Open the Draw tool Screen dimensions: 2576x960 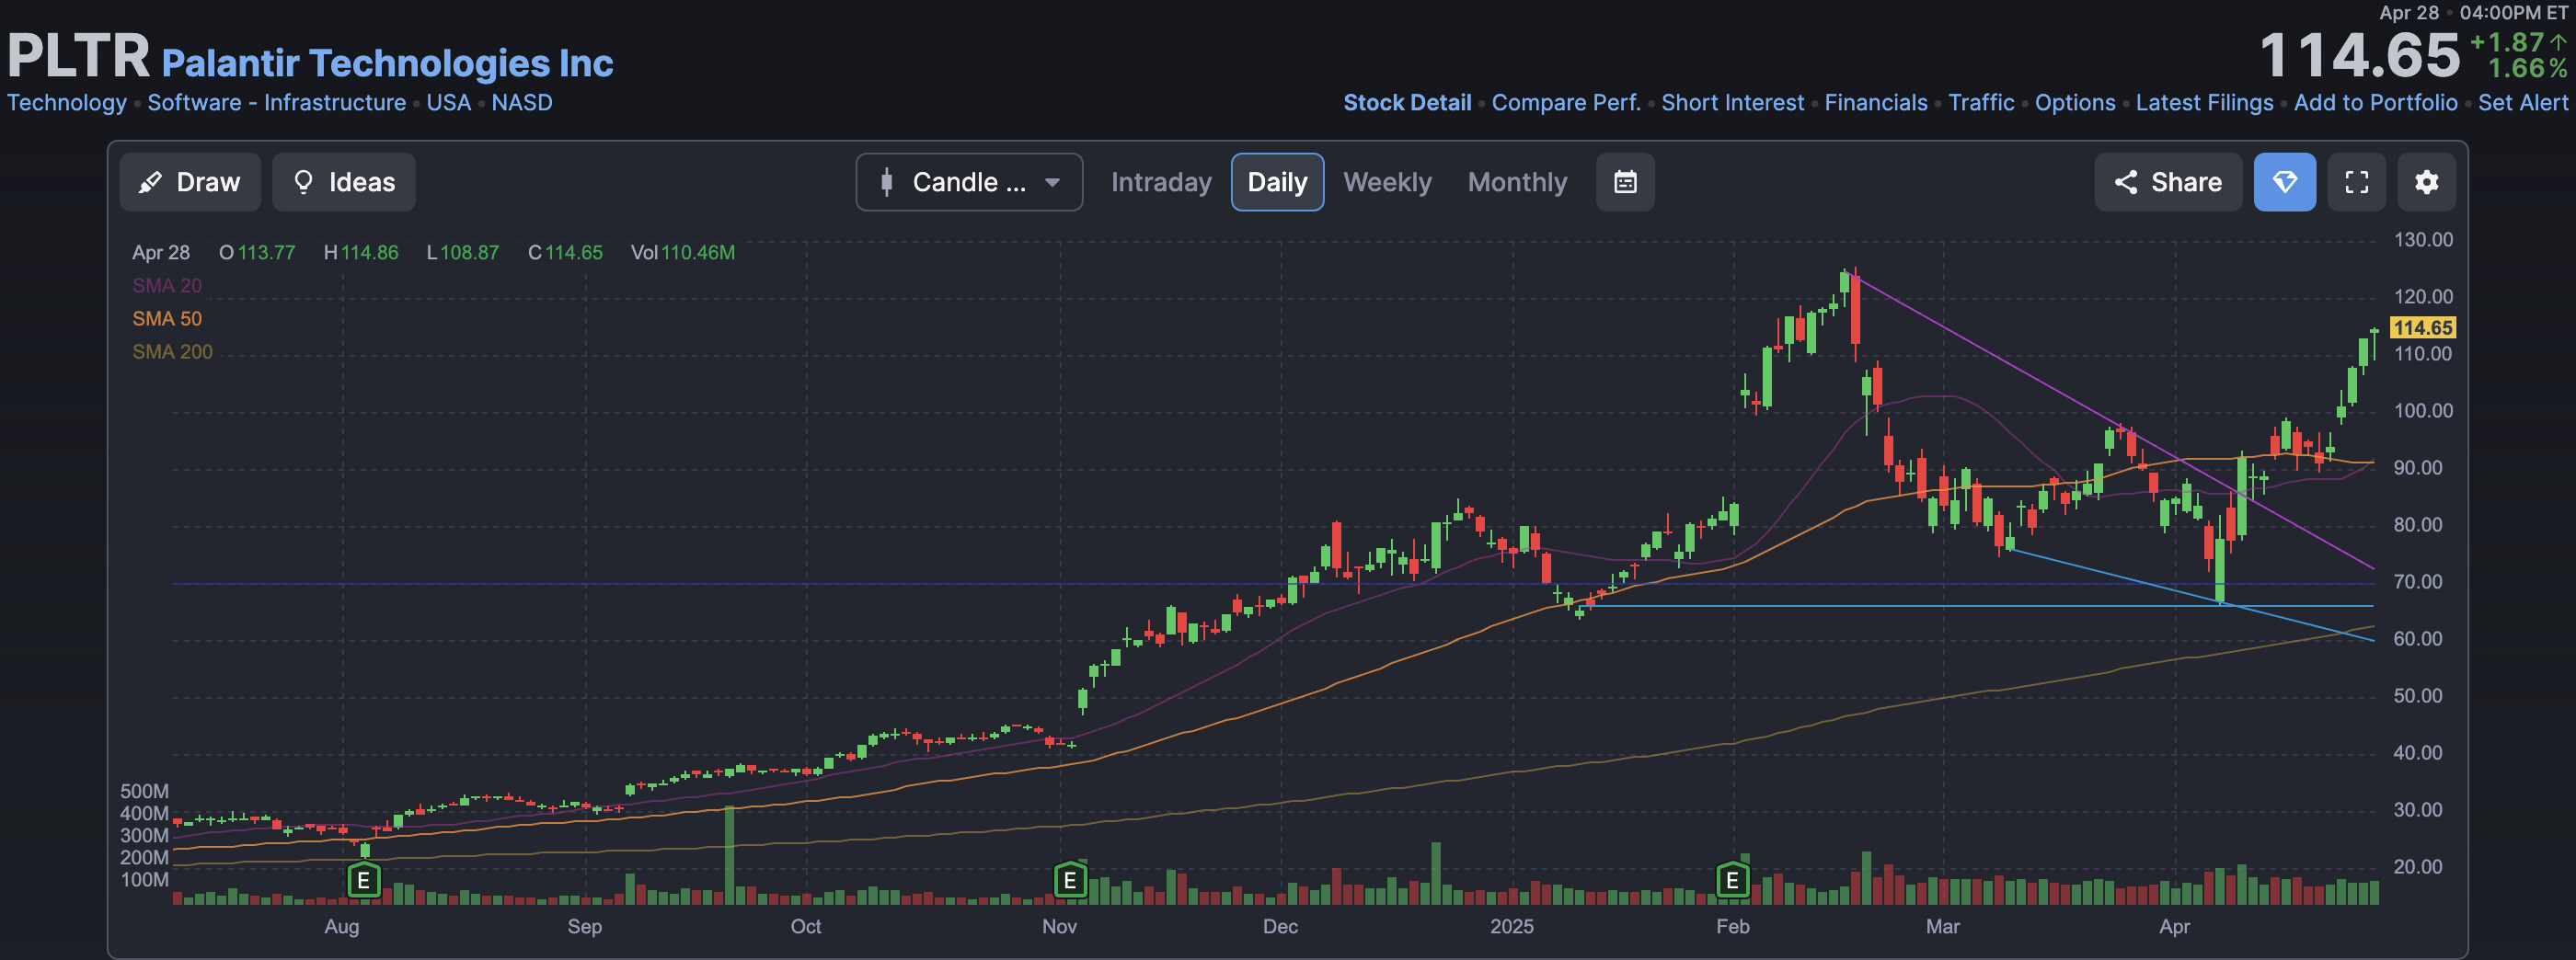coord(190,182)
